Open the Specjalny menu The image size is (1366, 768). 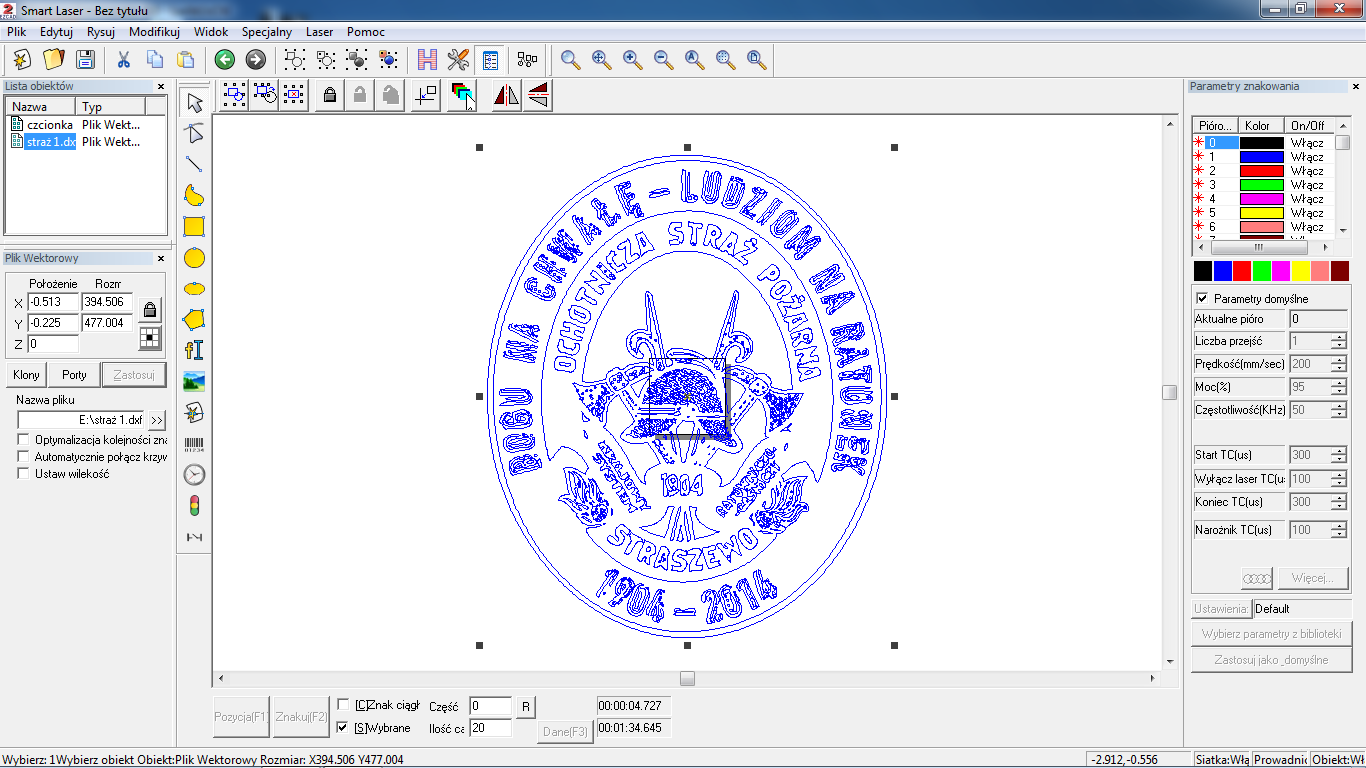pyautogui.click(x=267, y=32)
